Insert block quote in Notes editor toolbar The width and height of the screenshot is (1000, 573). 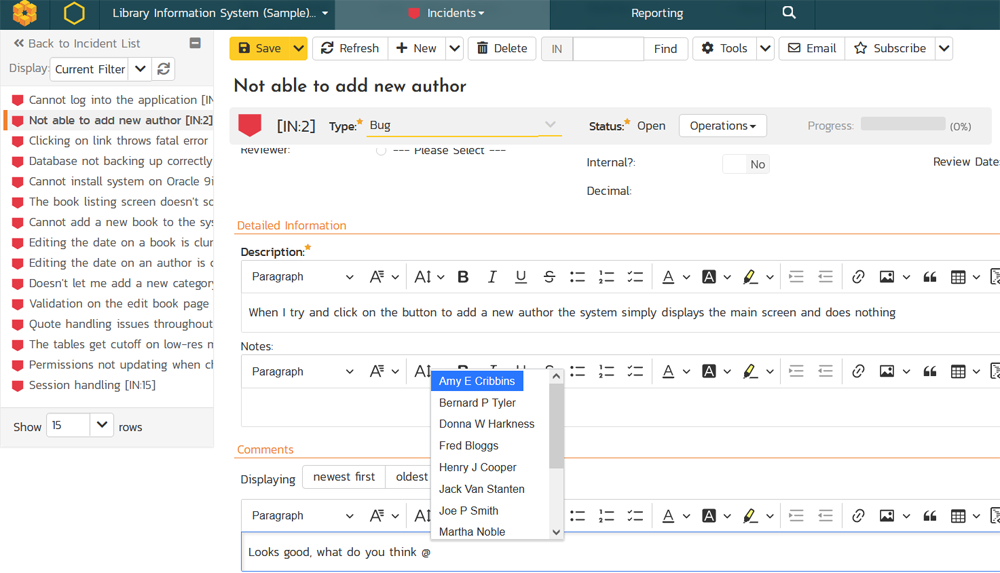point(929,371)
